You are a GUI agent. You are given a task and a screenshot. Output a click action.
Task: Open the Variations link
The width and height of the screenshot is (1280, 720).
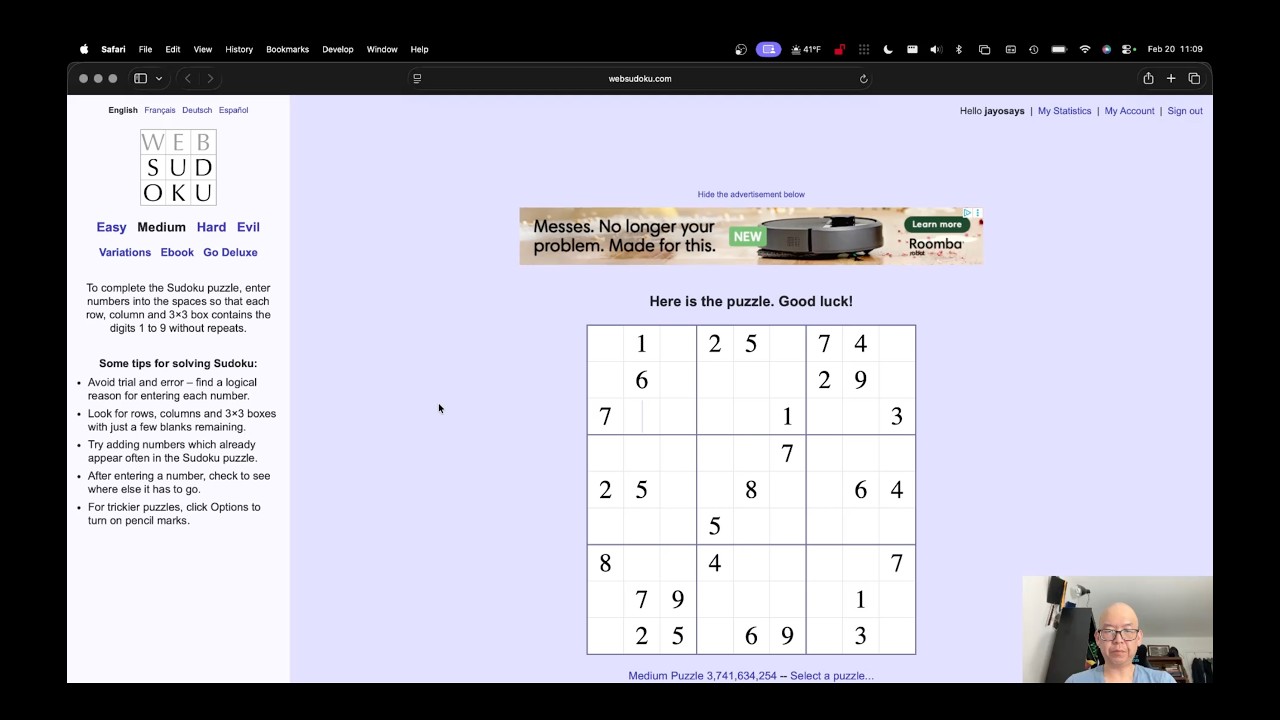click(125, 252)
